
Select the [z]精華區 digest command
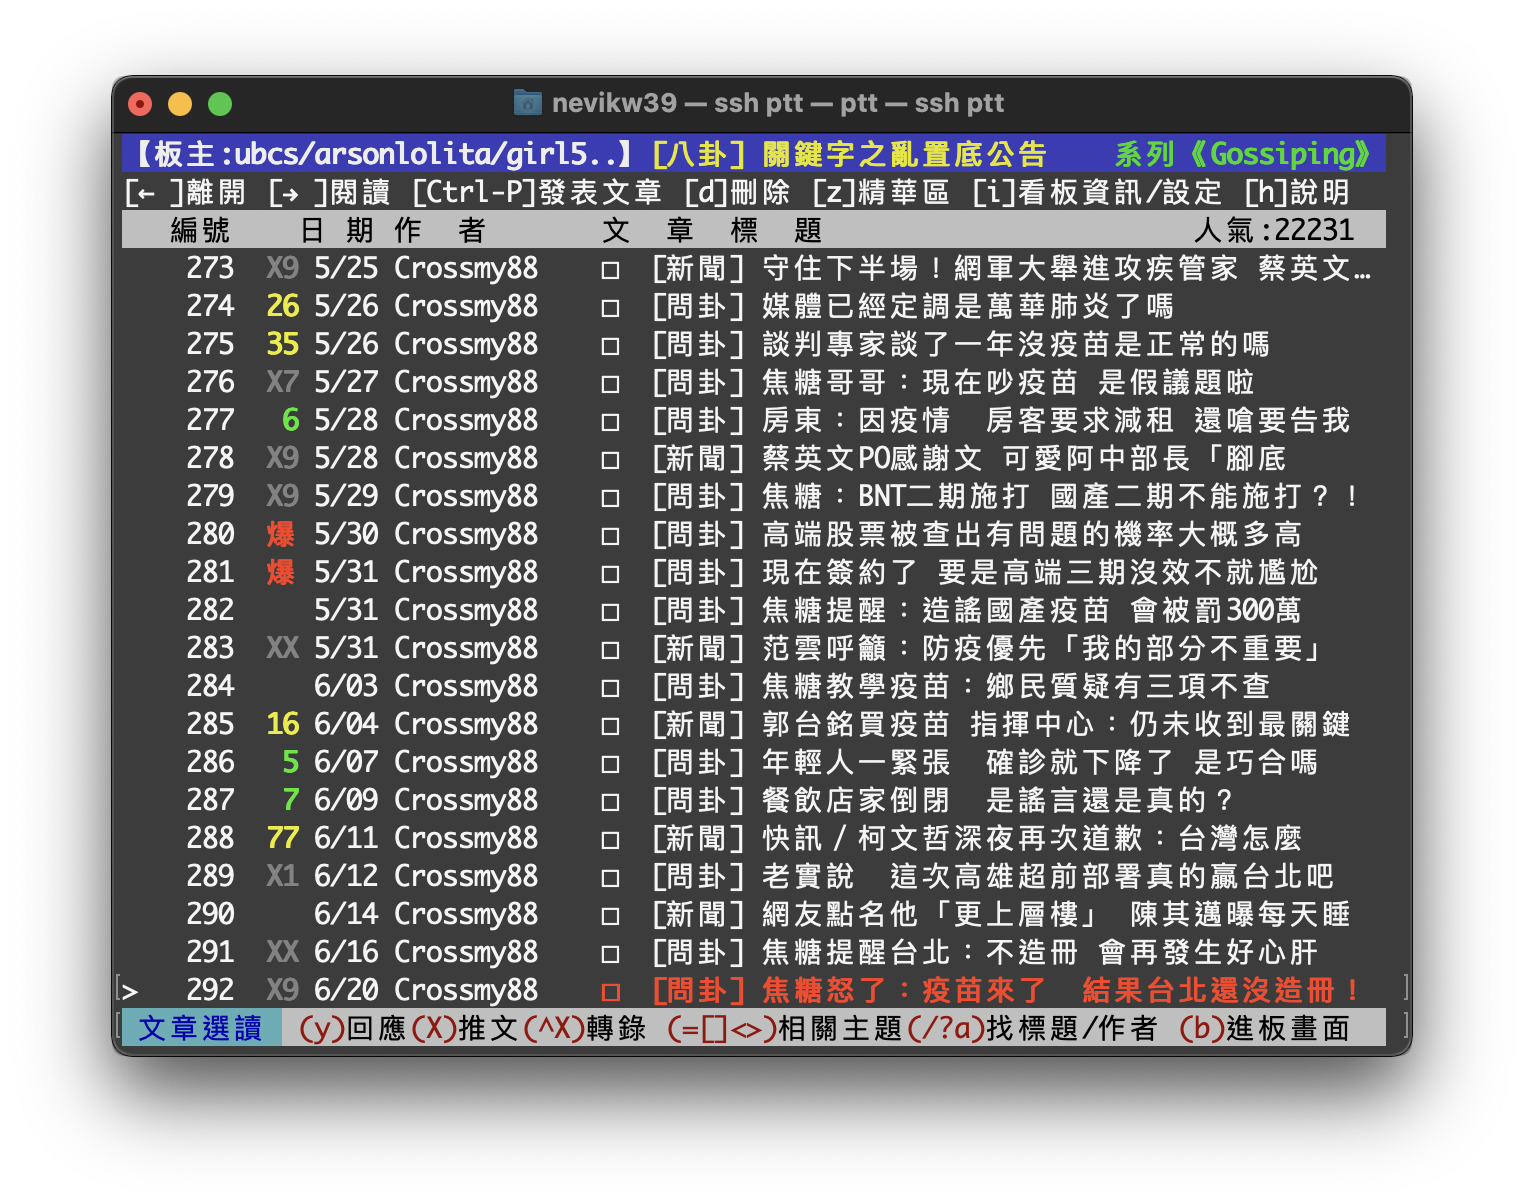click(881, 192)
